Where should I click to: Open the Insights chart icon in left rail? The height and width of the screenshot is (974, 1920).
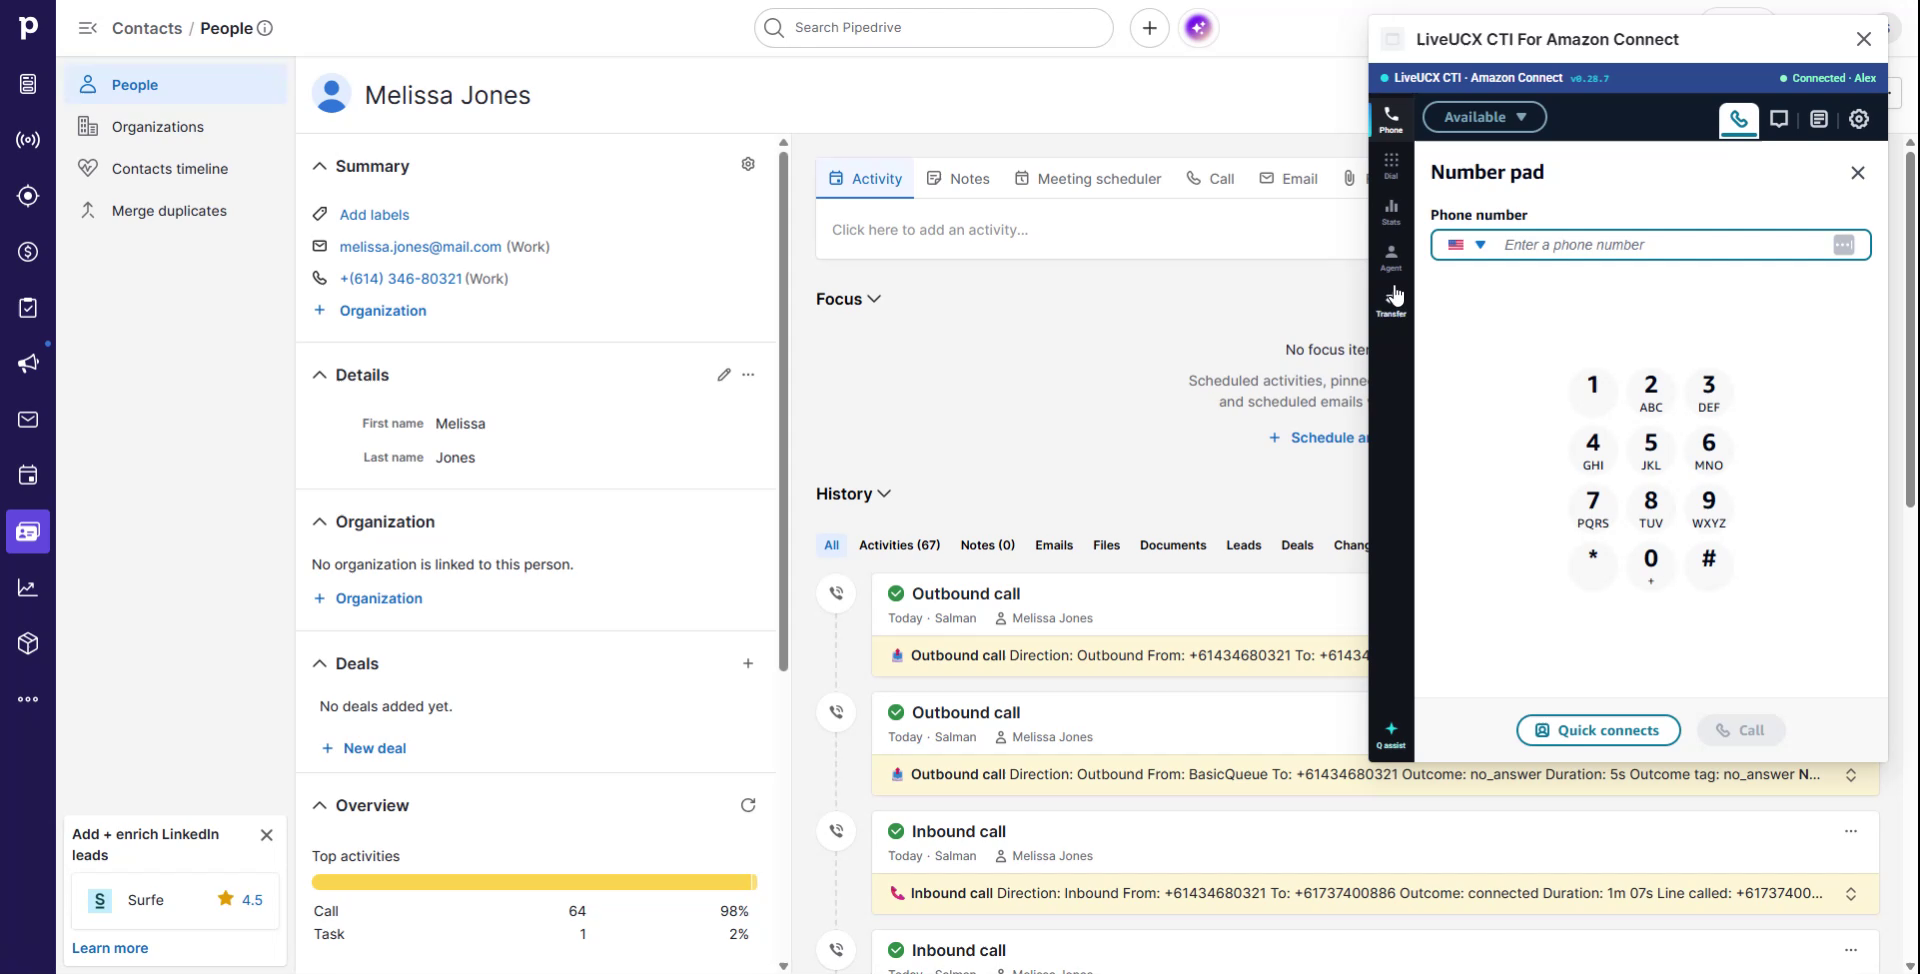[28, 587]
